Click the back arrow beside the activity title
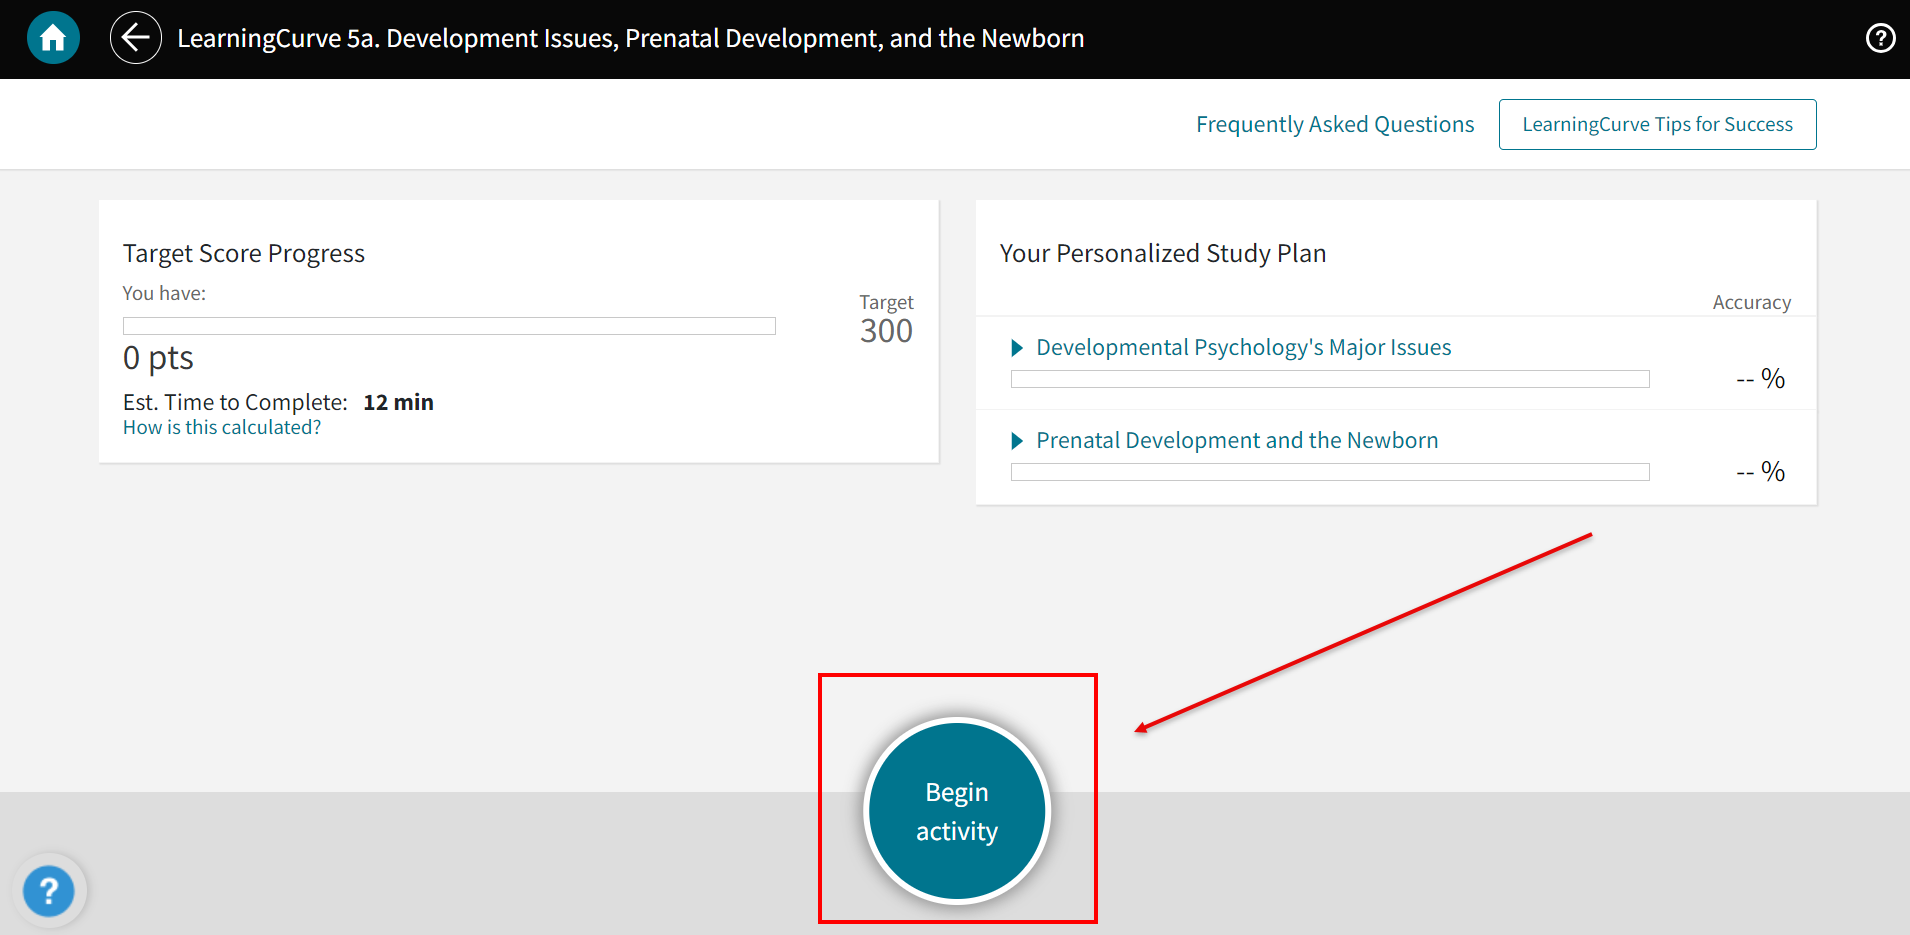Viewport: 1910px width, 935px height. pos(135,37)
